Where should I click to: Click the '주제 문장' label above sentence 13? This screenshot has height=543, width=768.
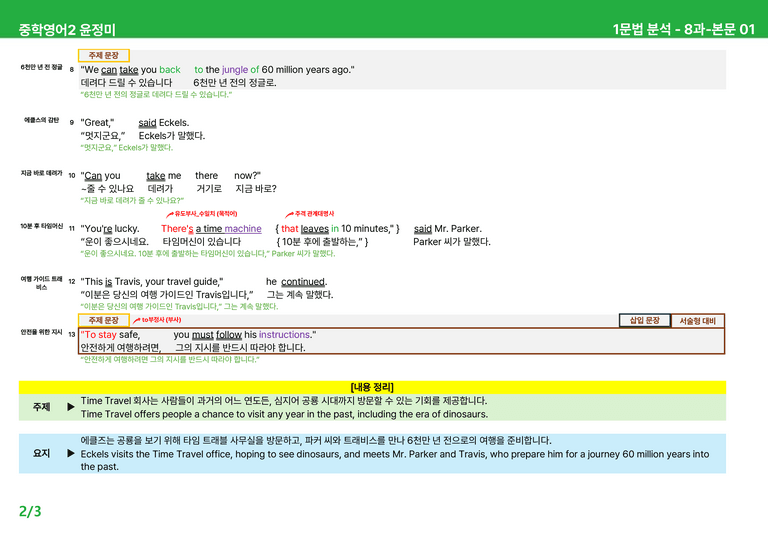[103, 320]
